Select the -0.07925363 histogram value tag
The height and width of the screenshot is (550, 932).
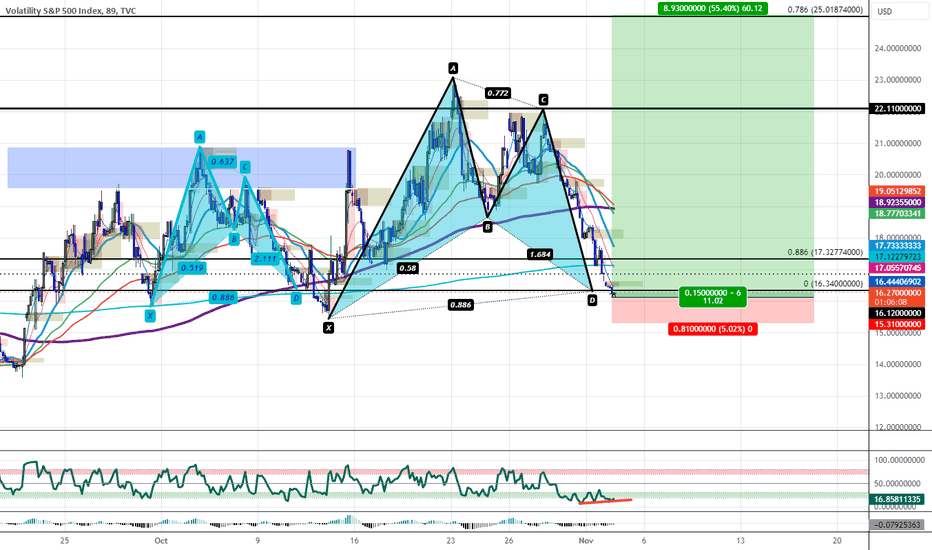[x=898, y=524]
